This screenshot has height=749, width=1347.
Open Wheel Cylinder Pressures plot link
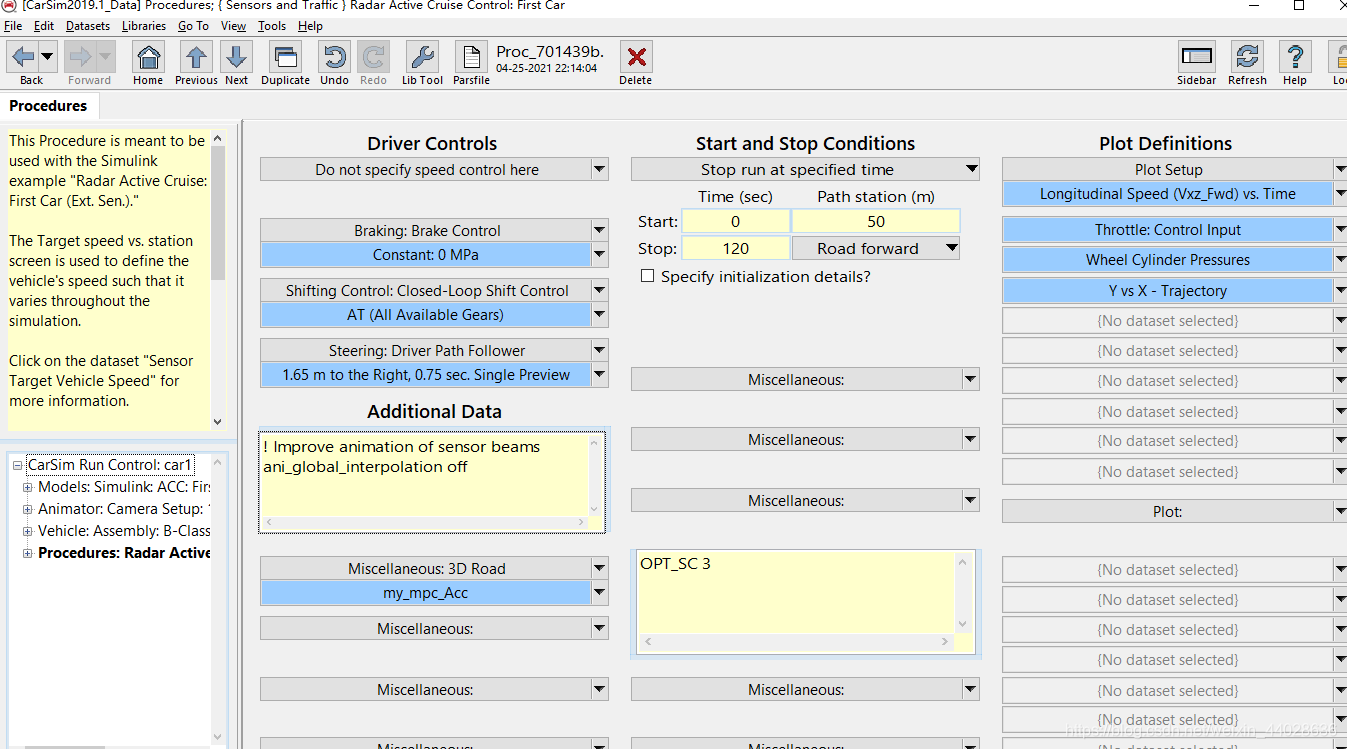pyautogui.click(x=1168, y=260)
